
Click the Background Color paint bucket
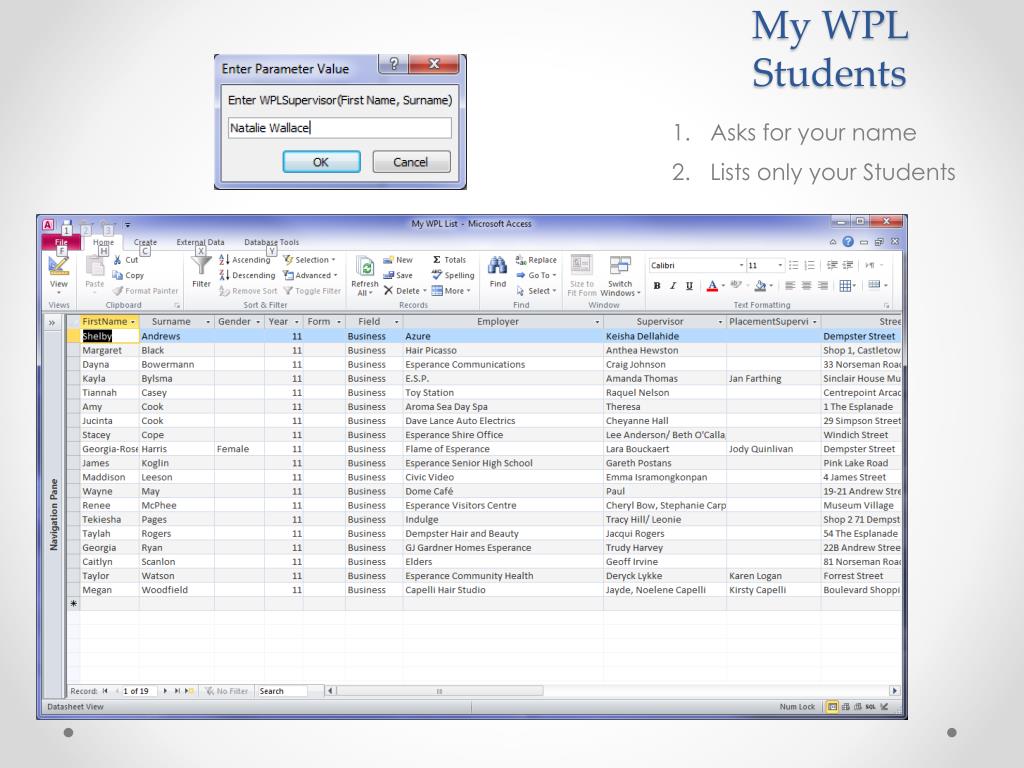(x=760, y=286)
